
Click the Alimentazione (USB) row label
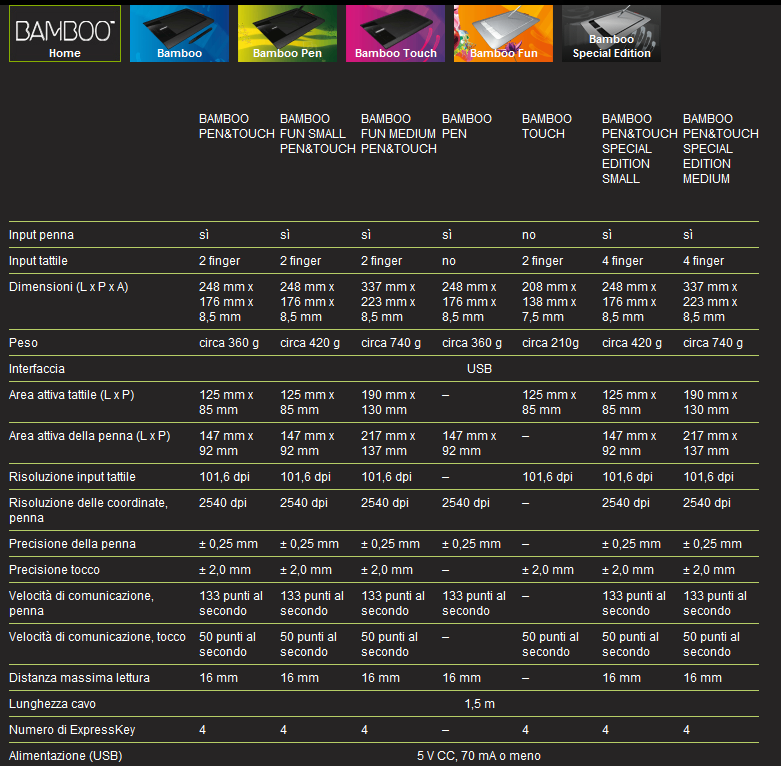pyautogui.click(x=62, y=756)
